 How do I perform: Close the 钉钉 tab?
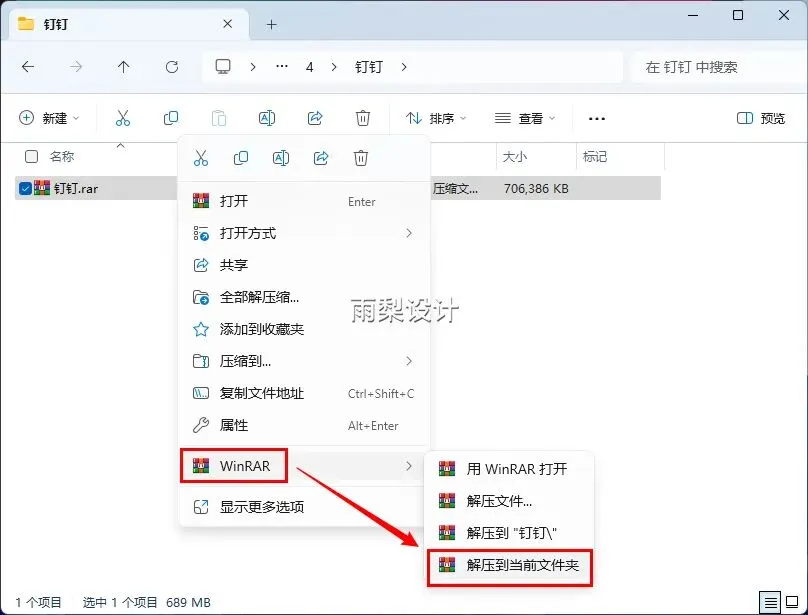pos(227,24)
